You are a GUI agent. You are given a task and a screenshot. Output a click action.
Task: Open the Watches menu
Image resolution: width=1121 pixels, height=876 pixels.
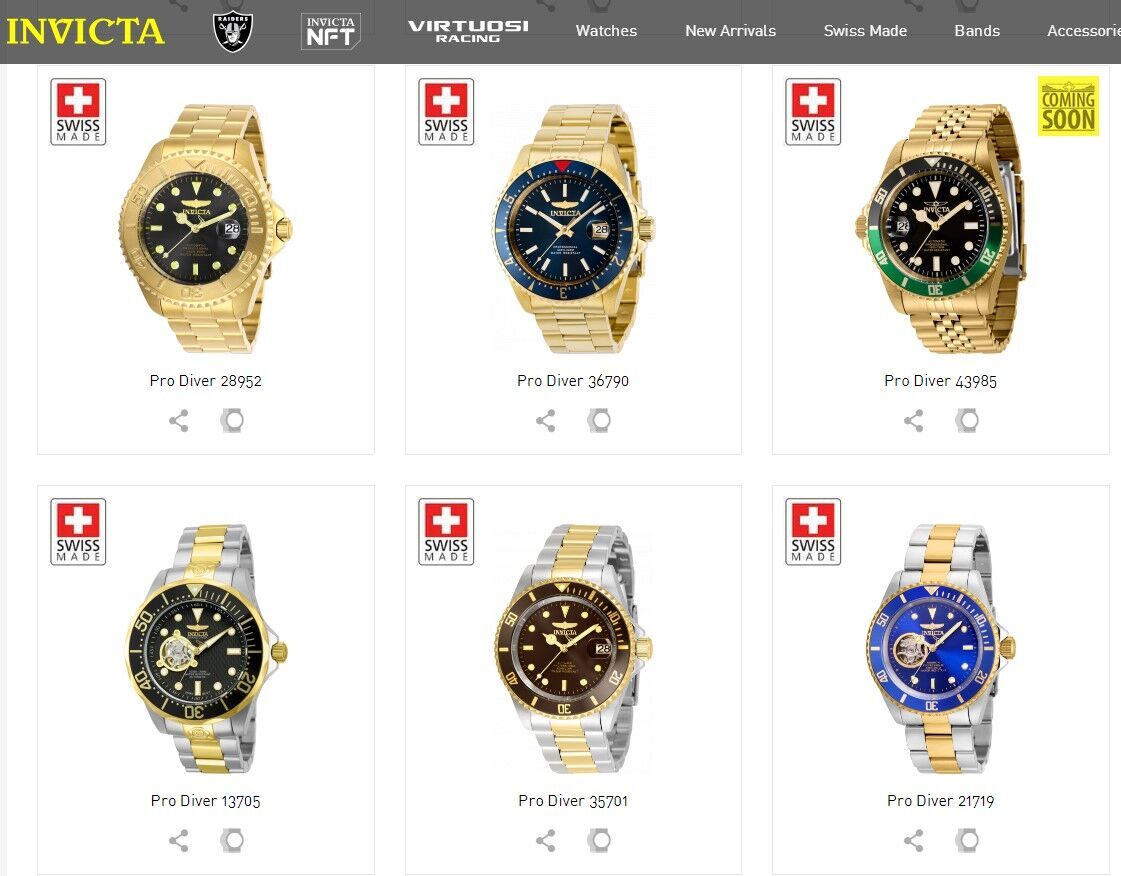tap(606, 31)
